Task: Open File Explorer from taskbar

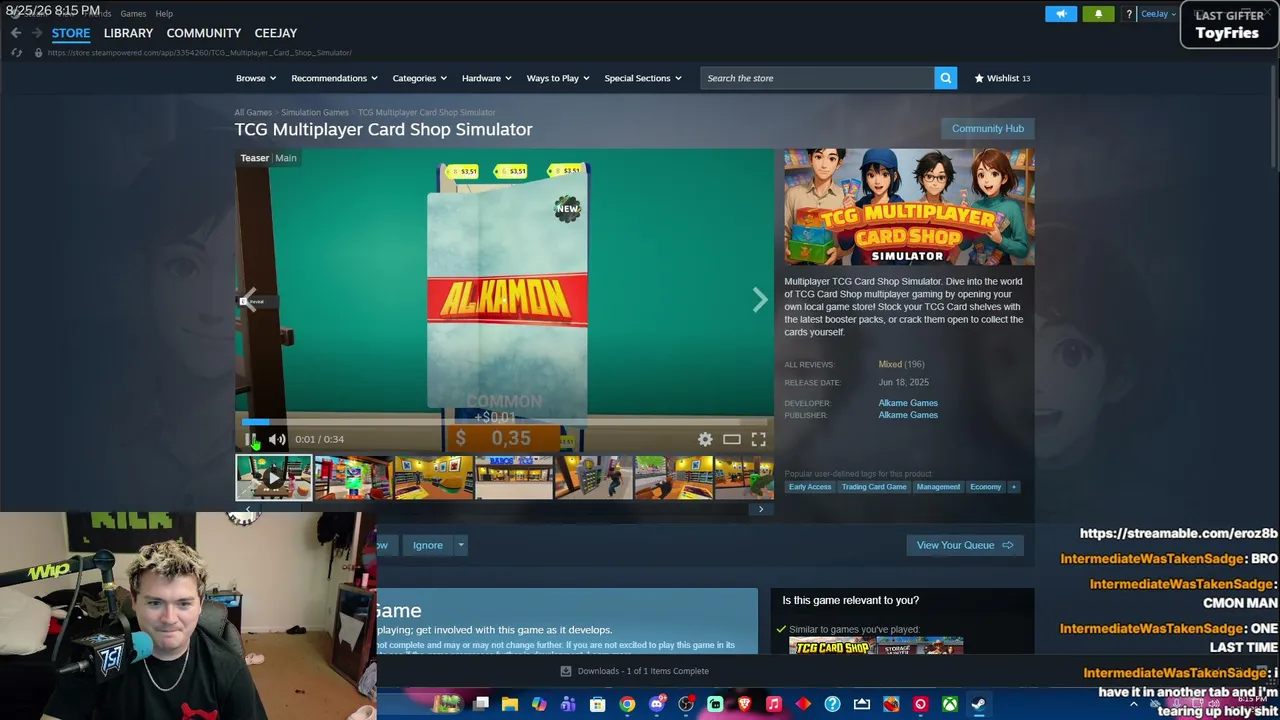Action: tap(510, 704)
